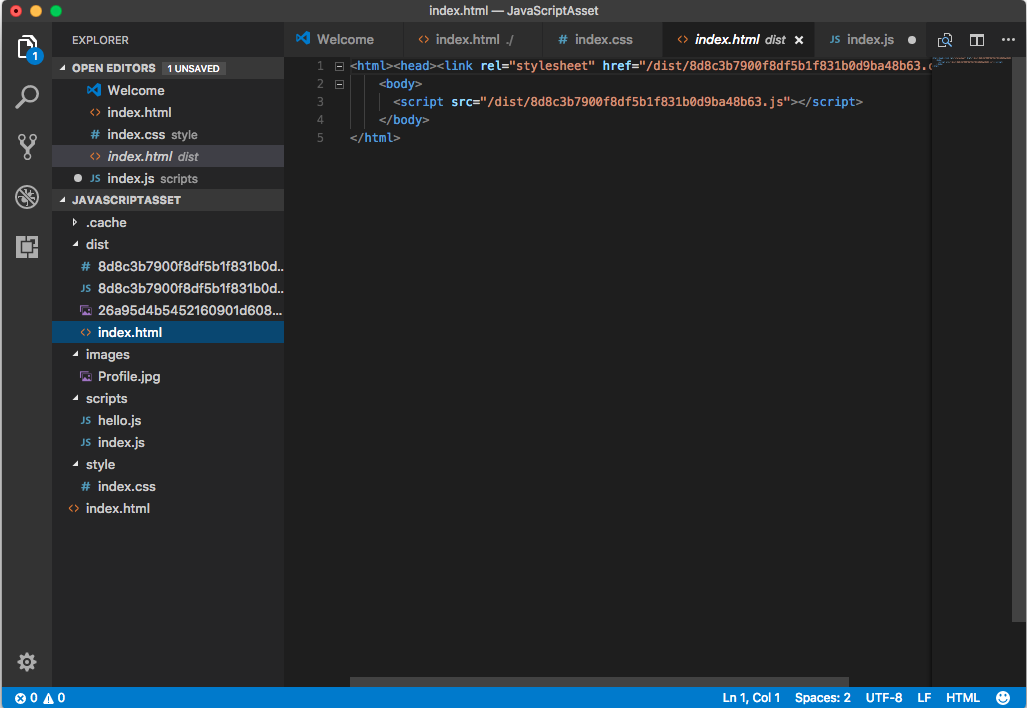Screen dimensions: 1027x708
Task: Open the Extensions view
Action: click(27, 247)
